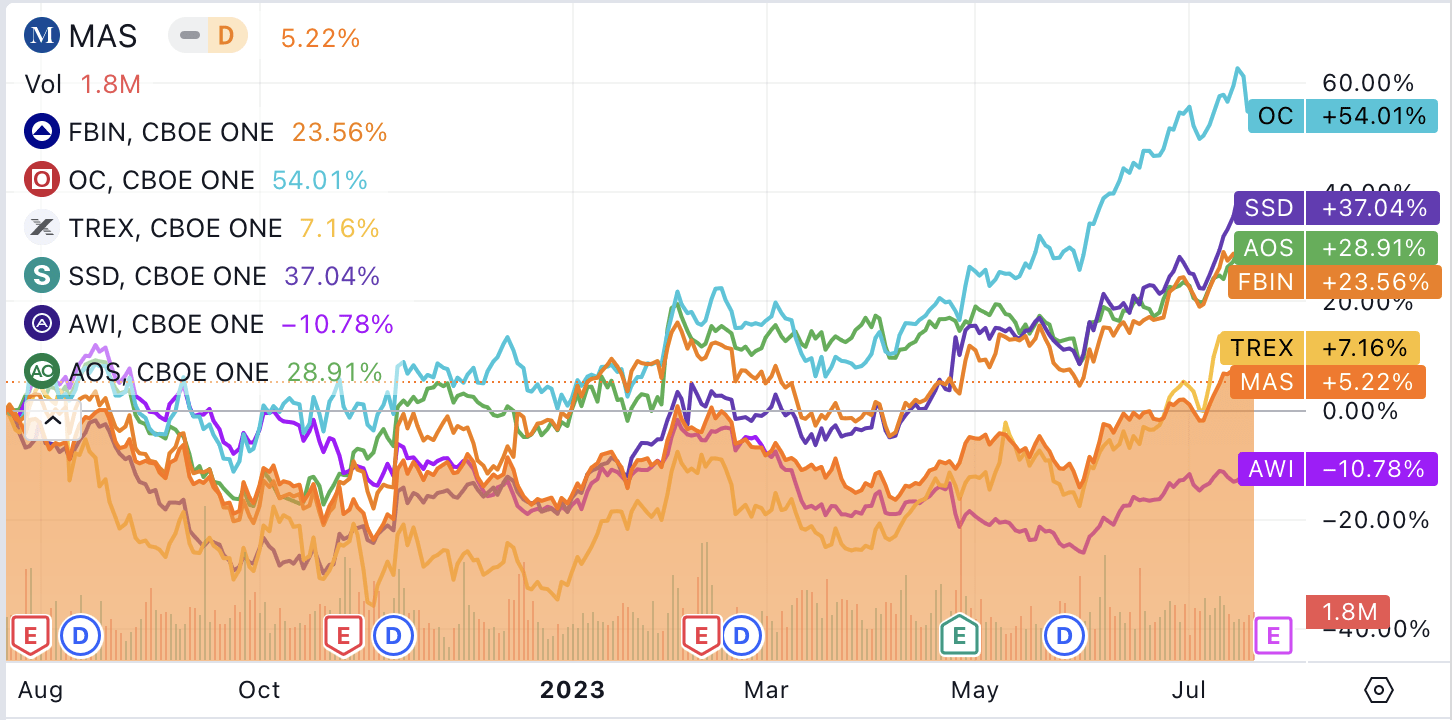Click the MAS ticker logo icon
The width and height of the screenshot is (1452, 720).
point(42,35)
